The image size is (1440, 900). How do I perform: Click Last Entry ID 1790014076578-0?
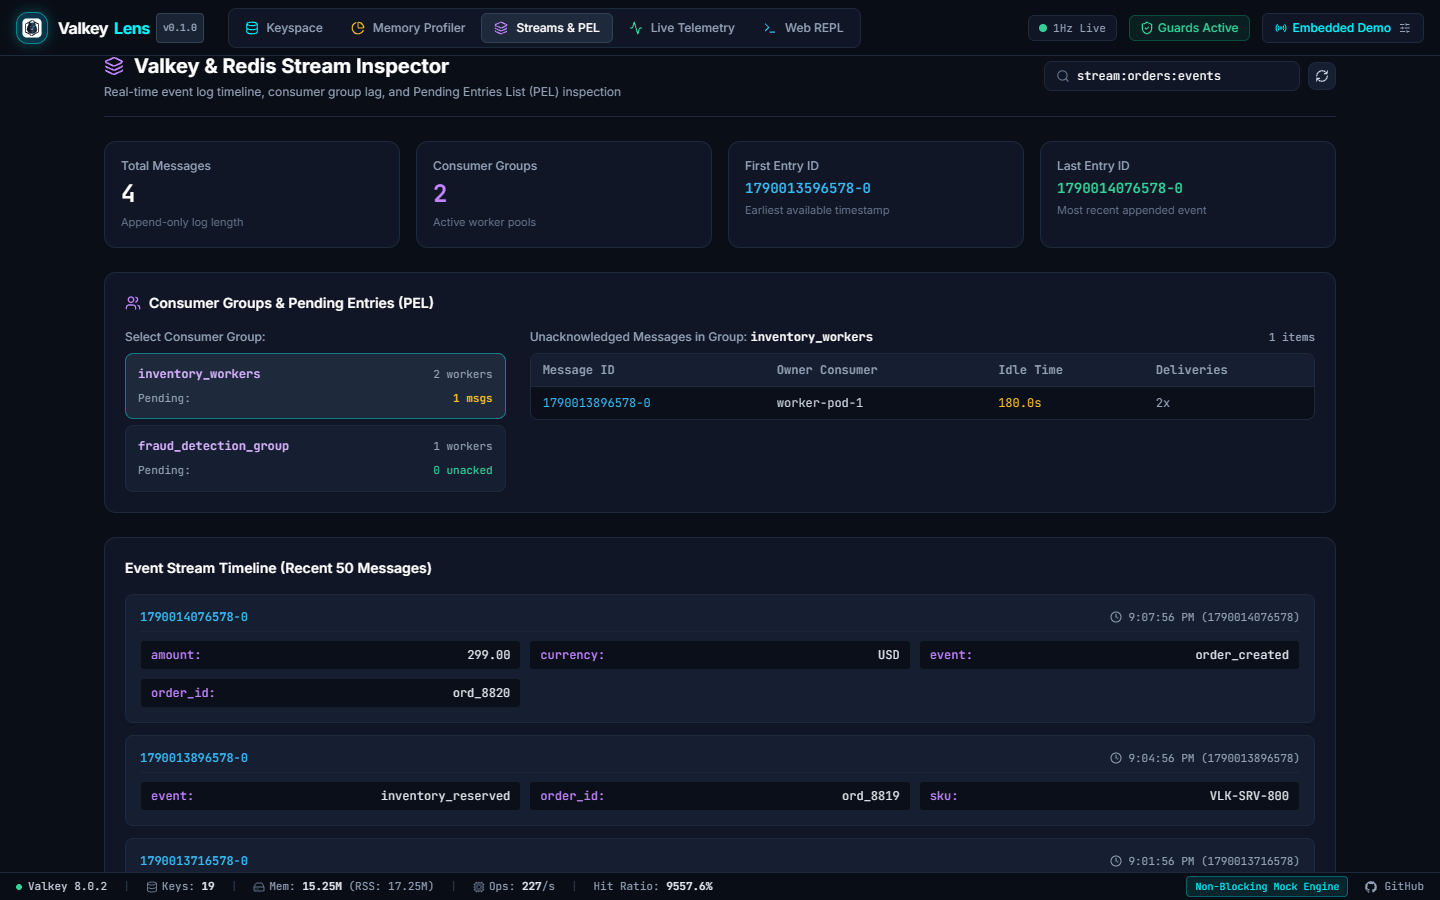coord(1119,188)
